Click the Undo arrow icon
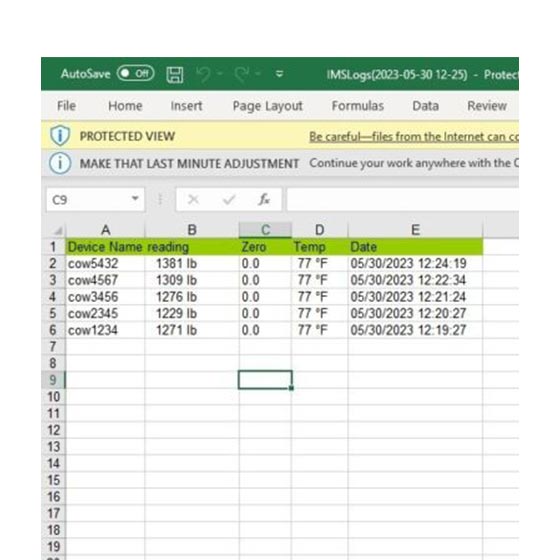 pyautogui.click(x=204, y=74)
